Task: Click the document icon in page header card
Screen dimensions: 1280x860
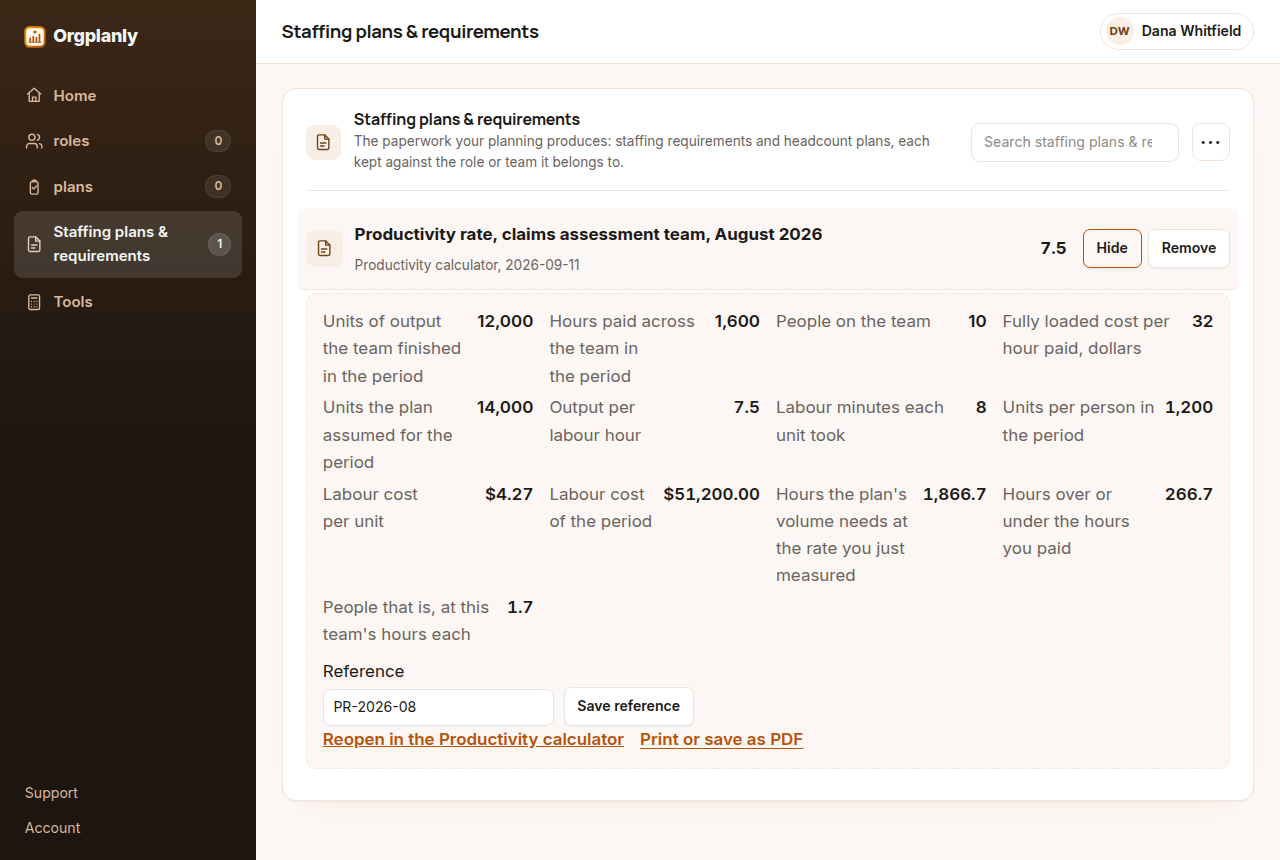Action: tap(324, 142)
